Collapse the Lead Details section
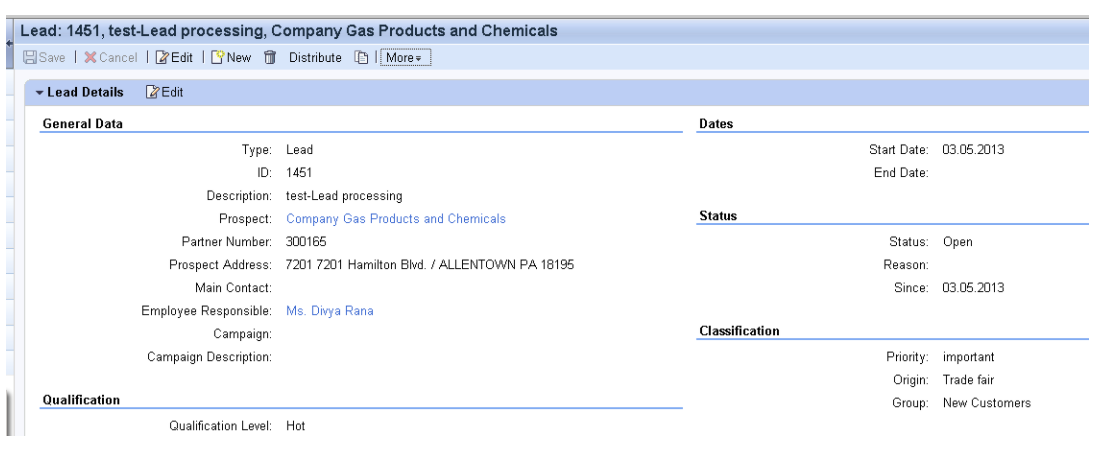This screenshot has height=465, width=1104. click(x=40, y=92)
